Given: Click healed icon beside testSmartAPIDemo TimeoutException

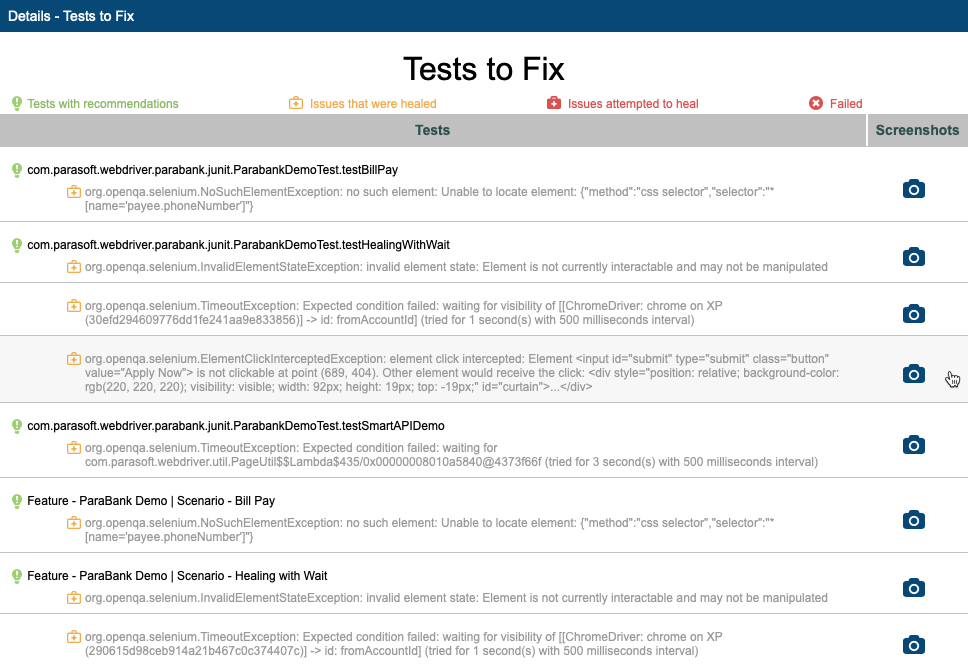Looking at the screenshot, I should coord(73,447).
